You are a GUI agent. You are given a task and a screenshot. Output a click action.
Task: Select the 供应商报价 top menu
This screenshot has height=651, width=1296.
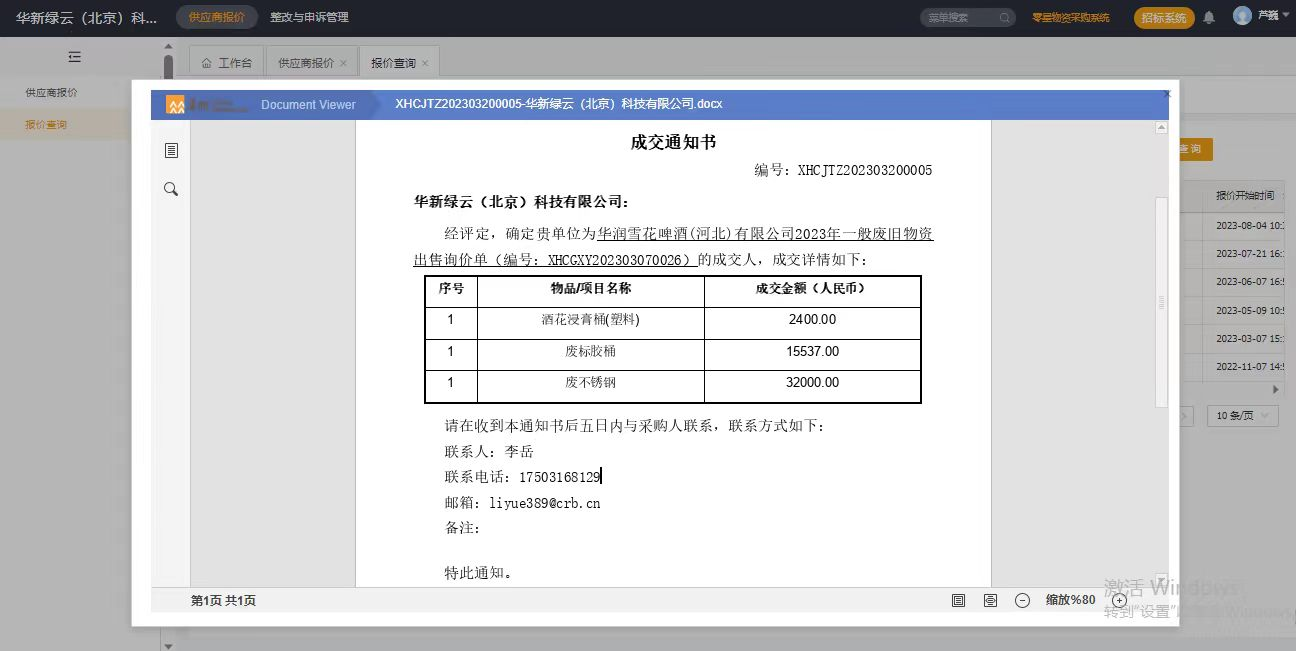pos(217,17)
